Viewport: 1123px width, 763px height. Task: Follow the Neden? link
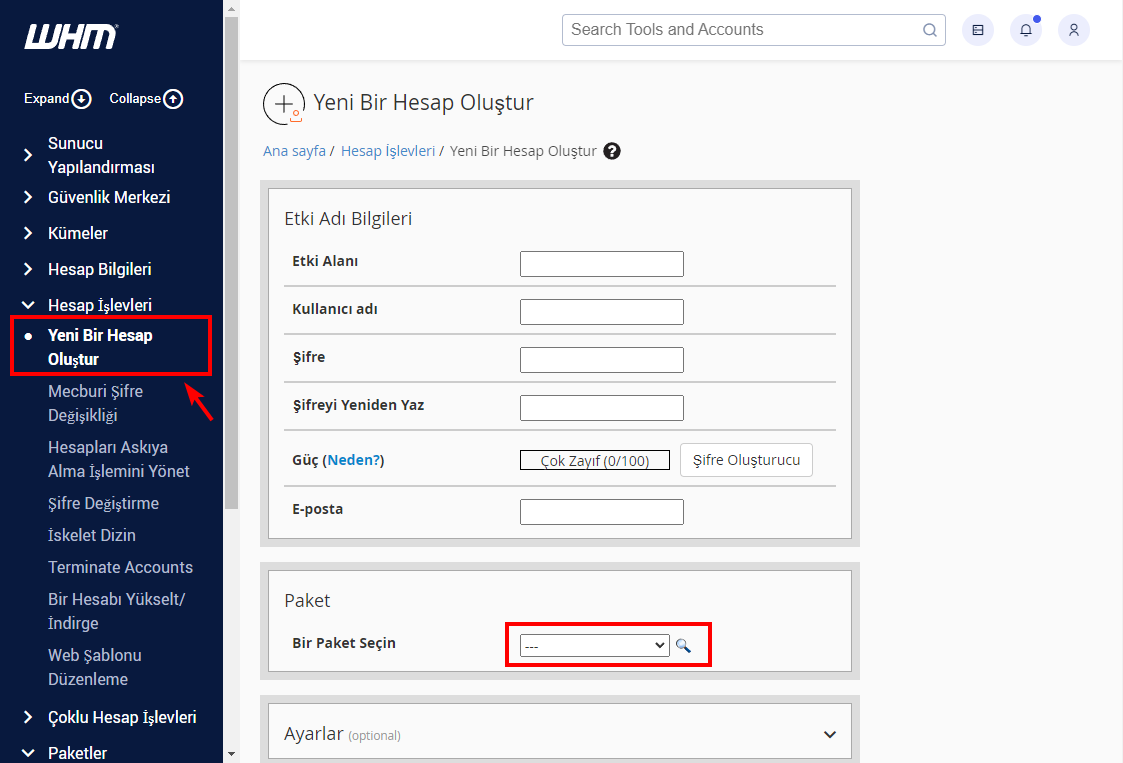point(353,460)
